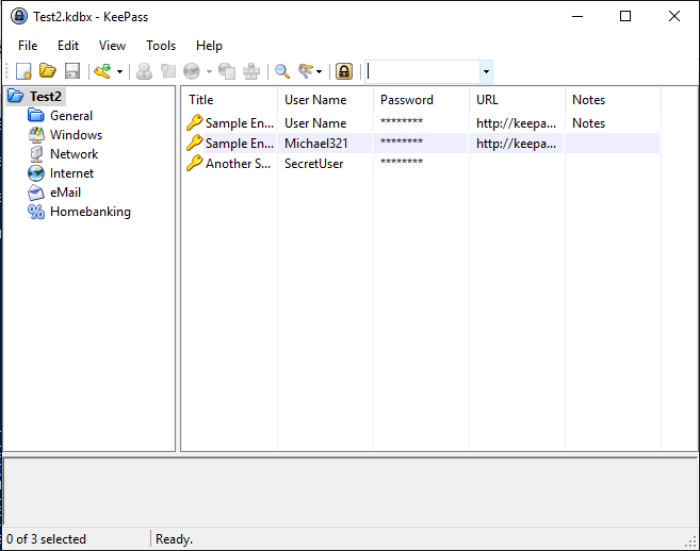Viewport: 700px width, 551px height.
Task: Sort entries by the User Name column header
Action: 315,100
